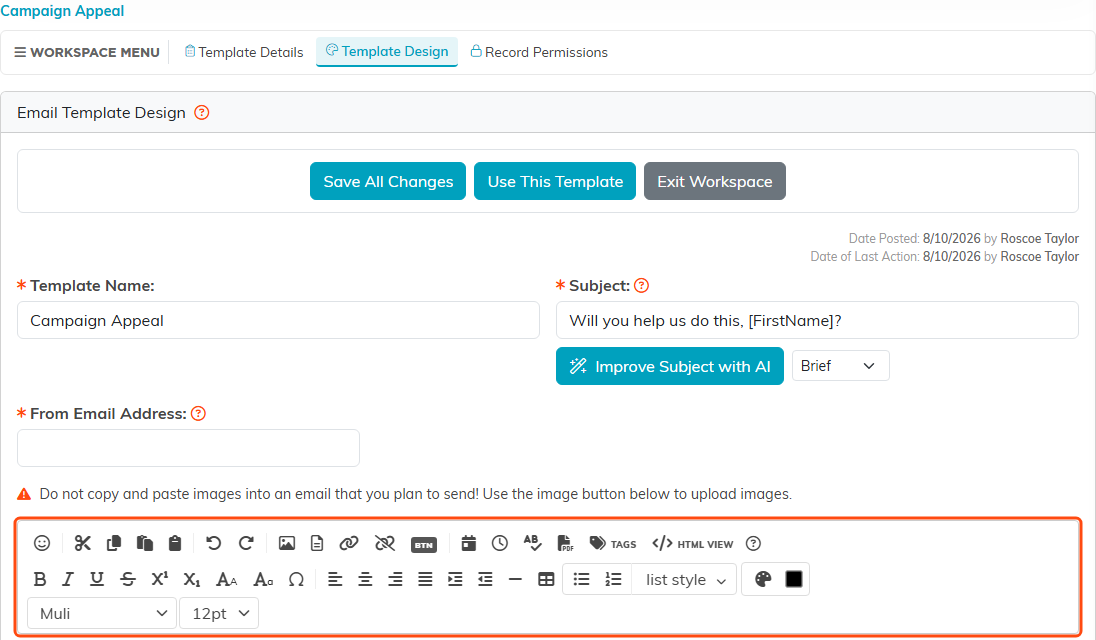The height and width of the screenshot is (640, 1096).
Task: Toggle italic formatting
Action: click(x=68, y=579)
